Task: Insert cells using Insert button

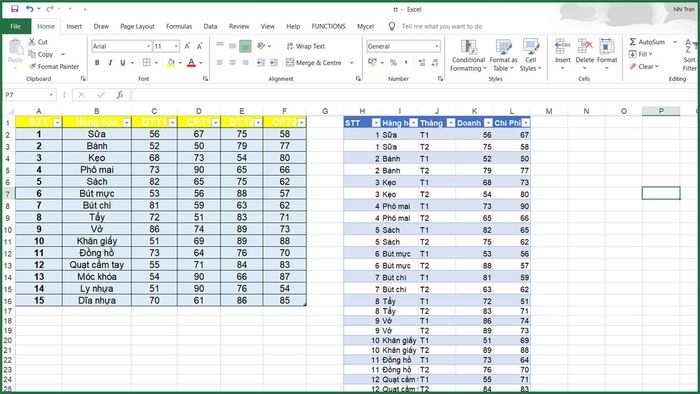Action: (x=562, y=54)
